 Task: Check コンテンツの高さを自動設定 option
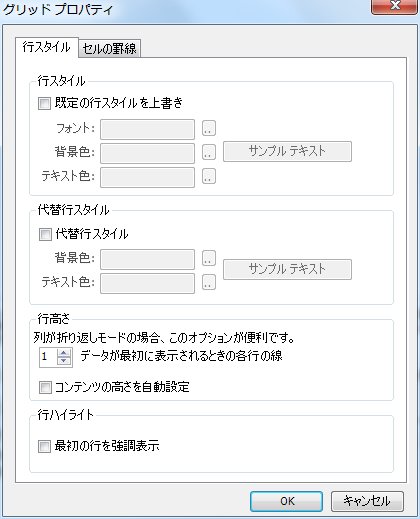click(45, 387)
